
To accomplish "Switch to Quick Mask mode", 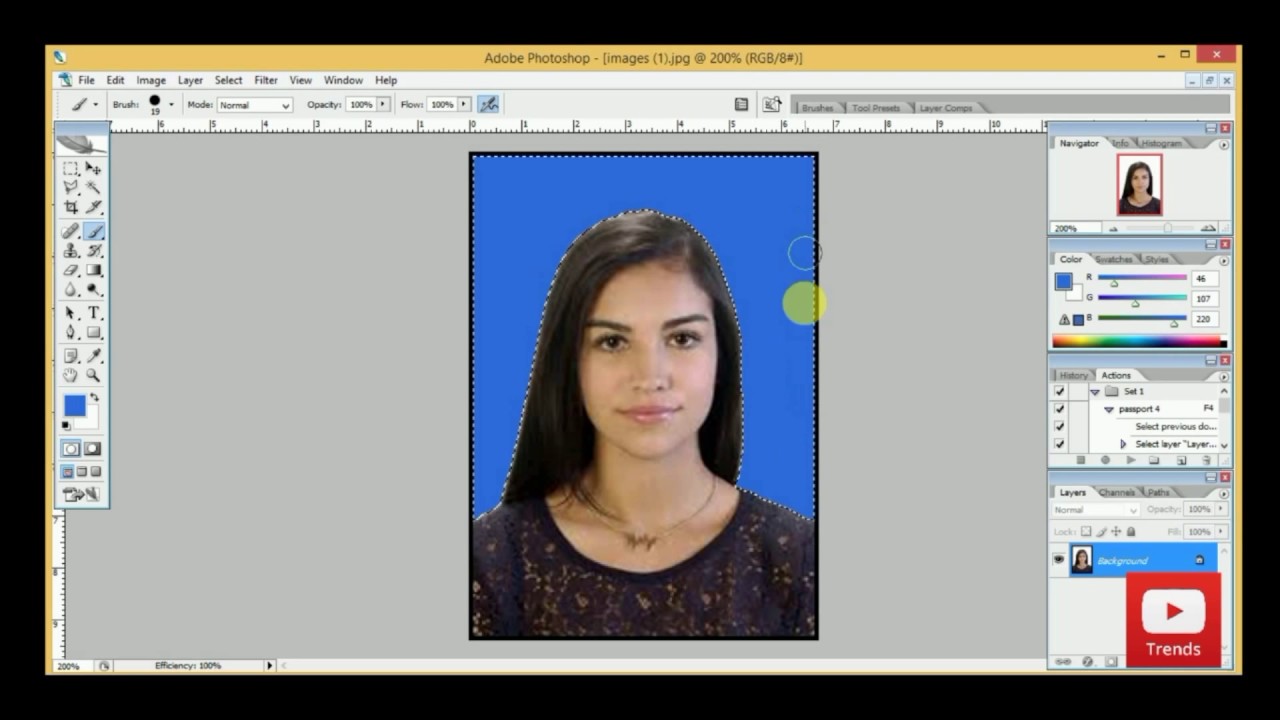I will (92, 449).
